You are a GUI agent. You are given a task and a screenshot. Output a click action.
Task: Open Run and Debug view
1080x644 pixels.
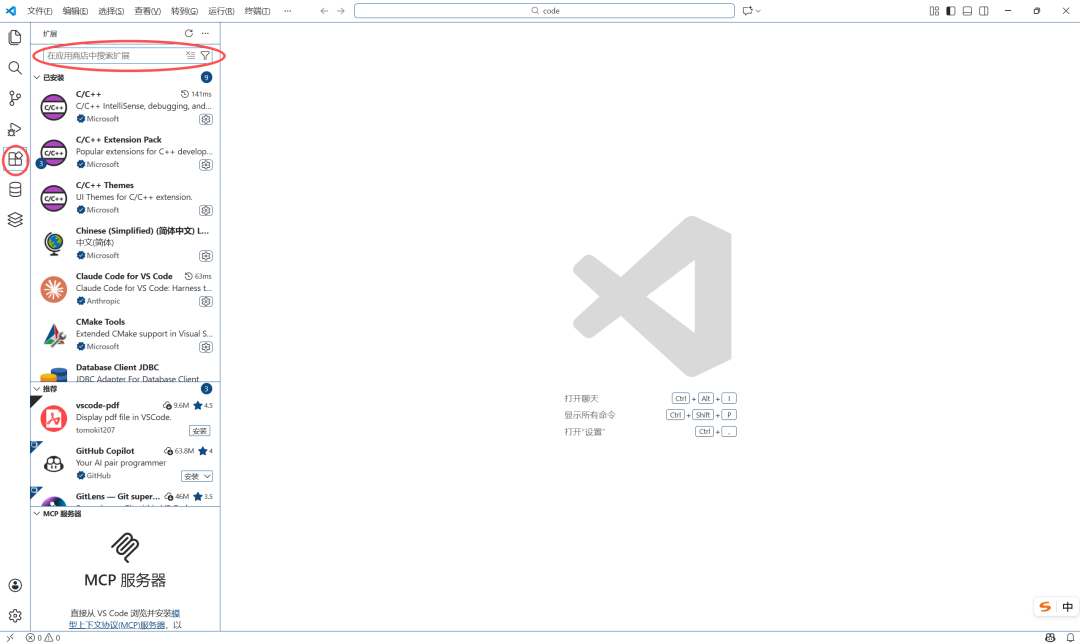[x=15, y=129]
